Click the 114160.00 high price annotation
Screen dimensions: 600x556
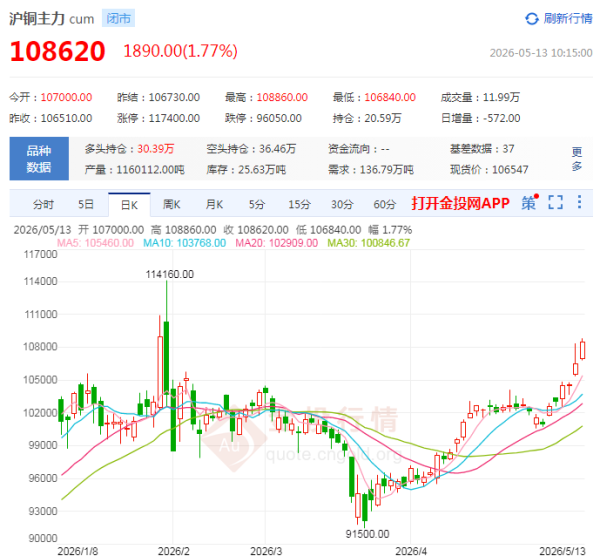(170, 274)
